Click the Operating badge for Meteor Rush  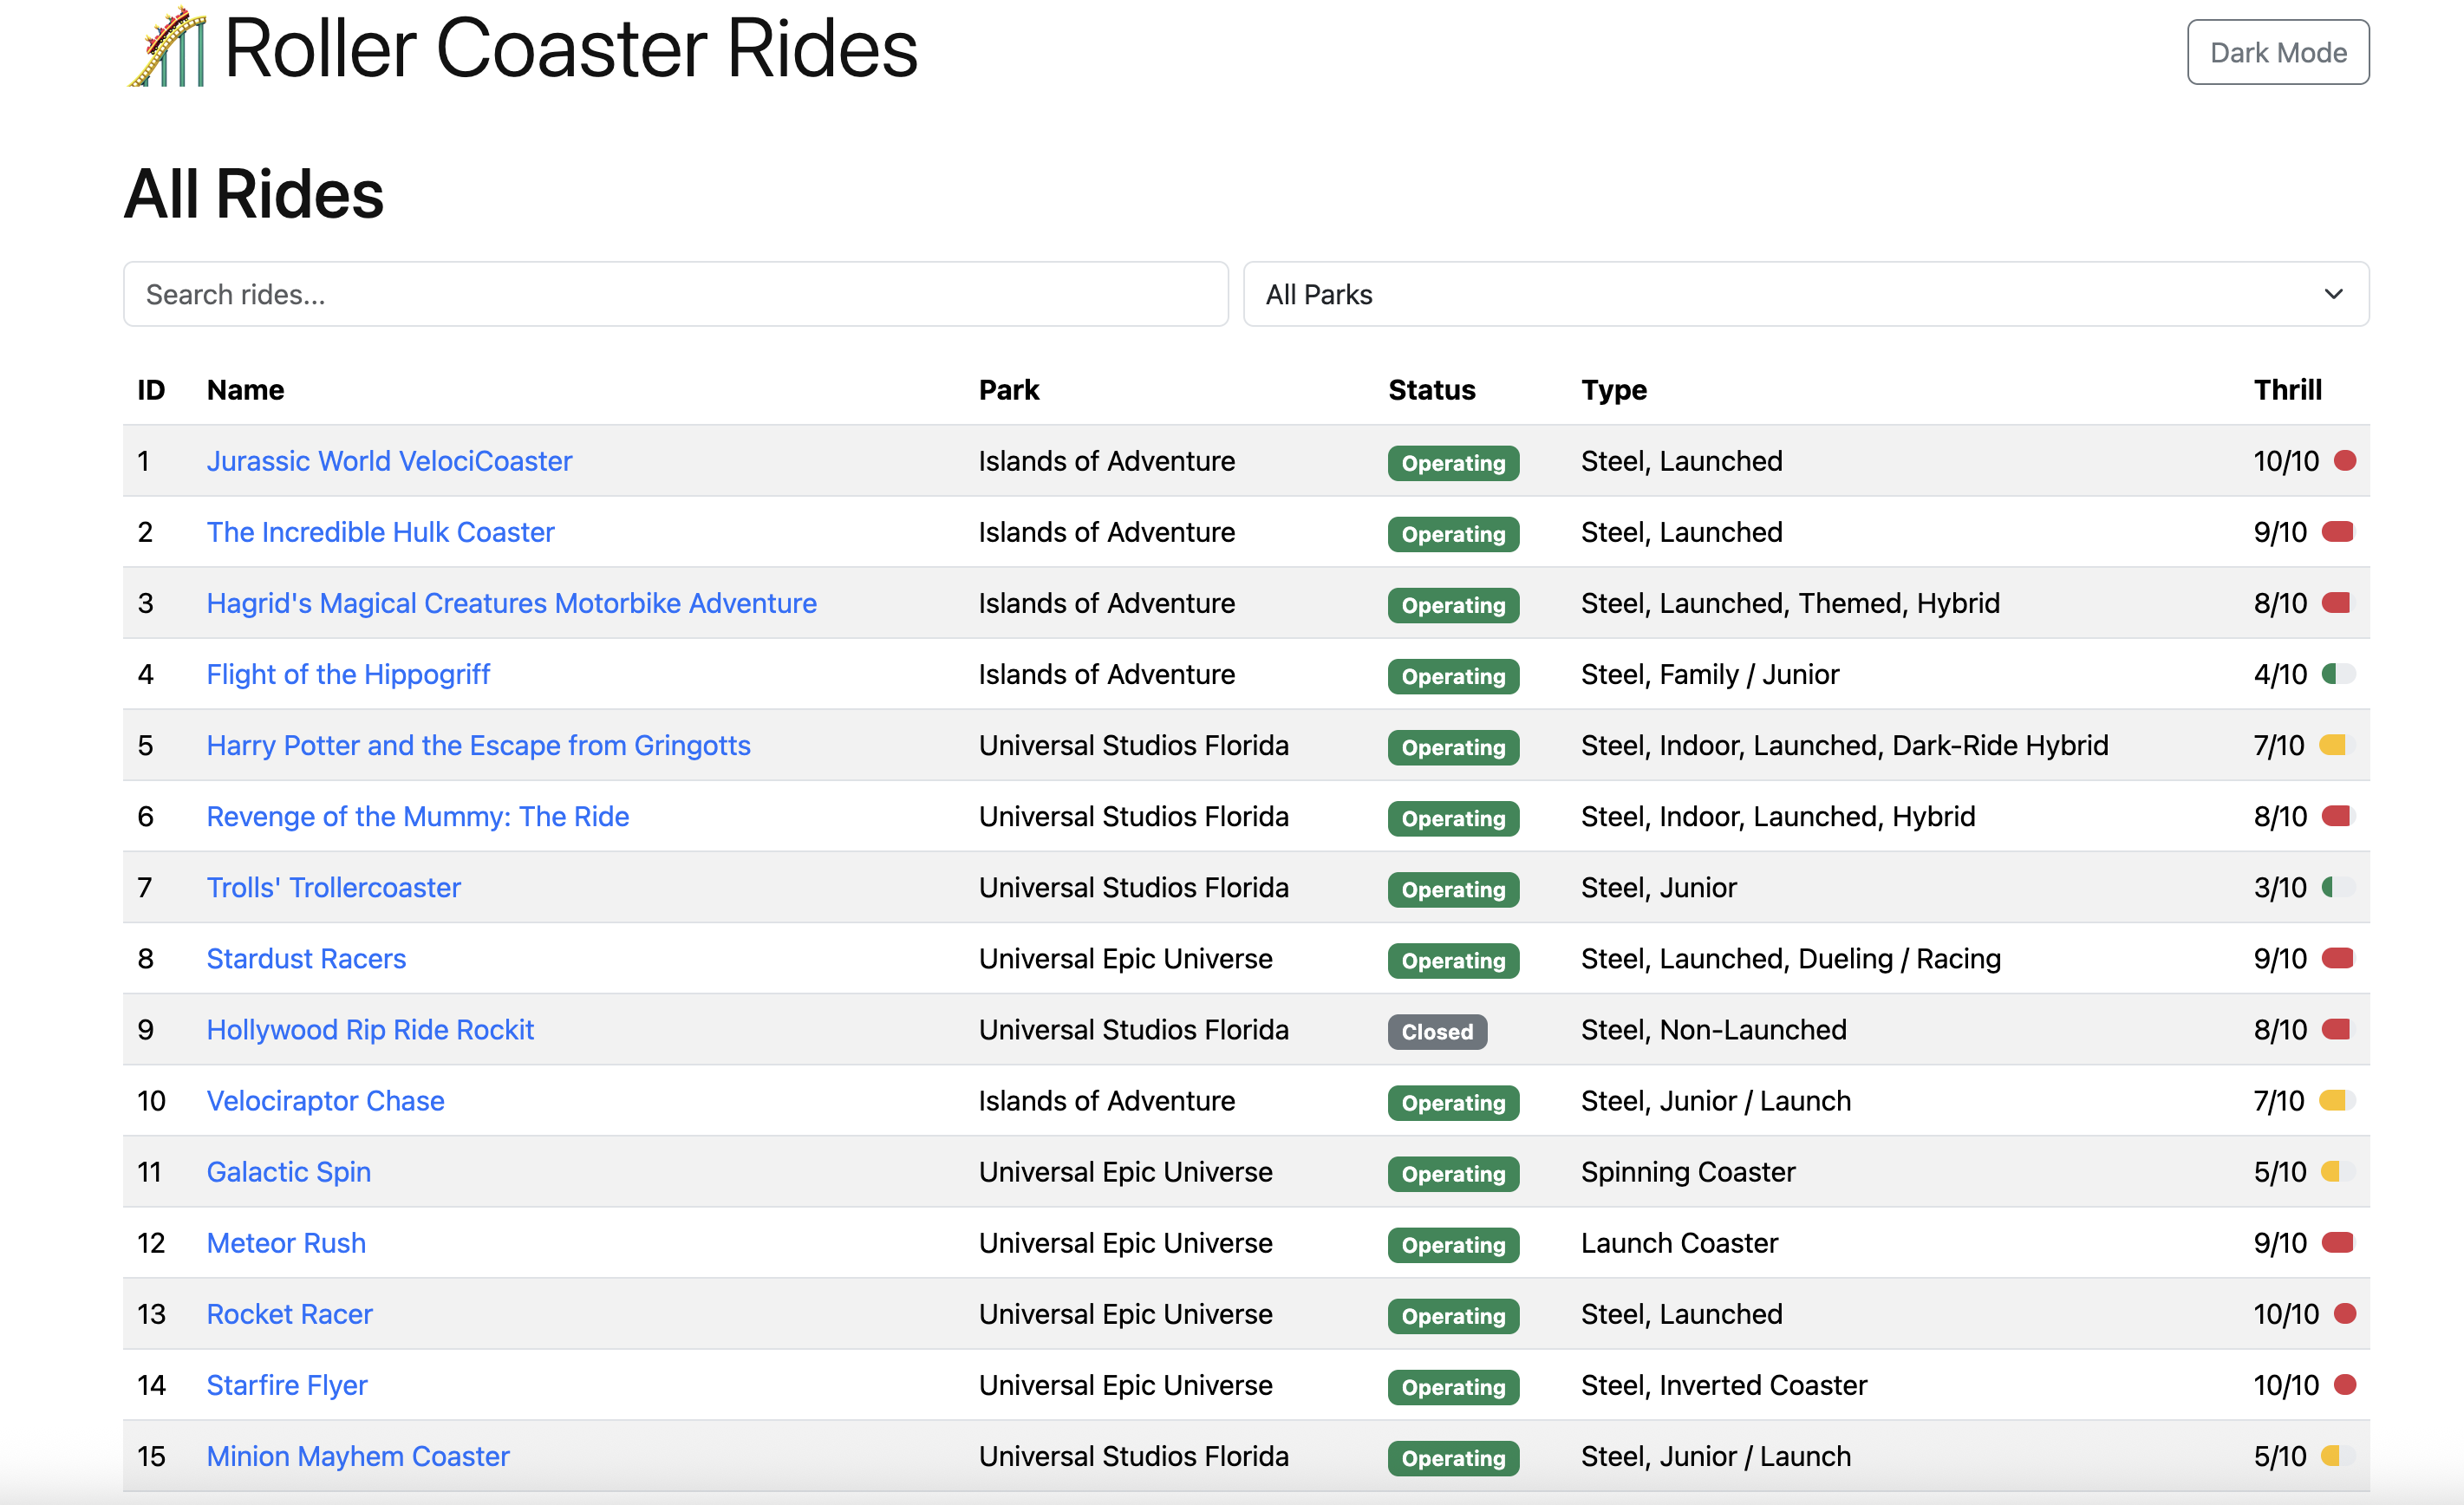tap(1452, 1244)
